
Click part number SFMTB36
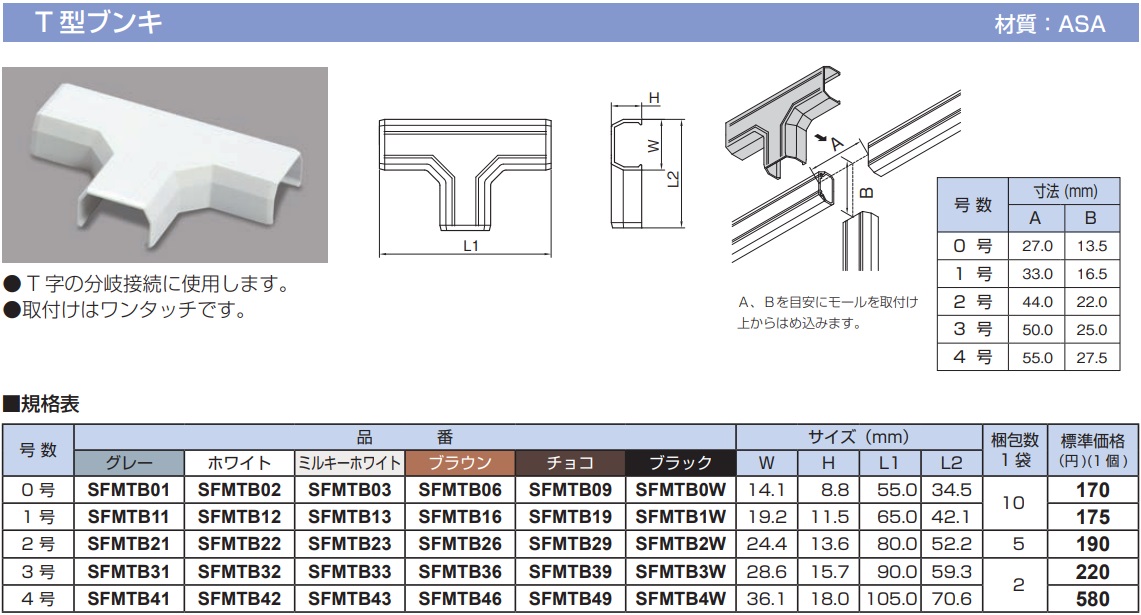[459, 572]
